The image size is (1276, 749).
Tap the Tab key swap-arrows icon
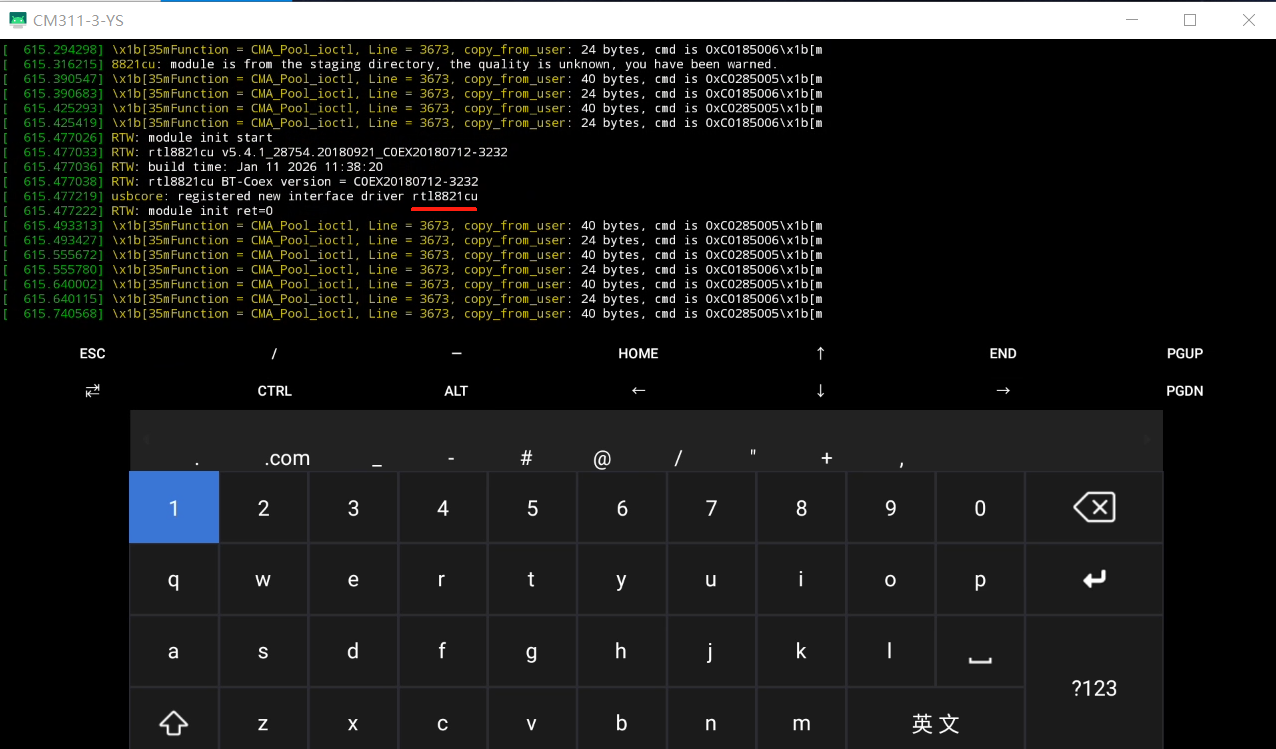coord(93,391)
